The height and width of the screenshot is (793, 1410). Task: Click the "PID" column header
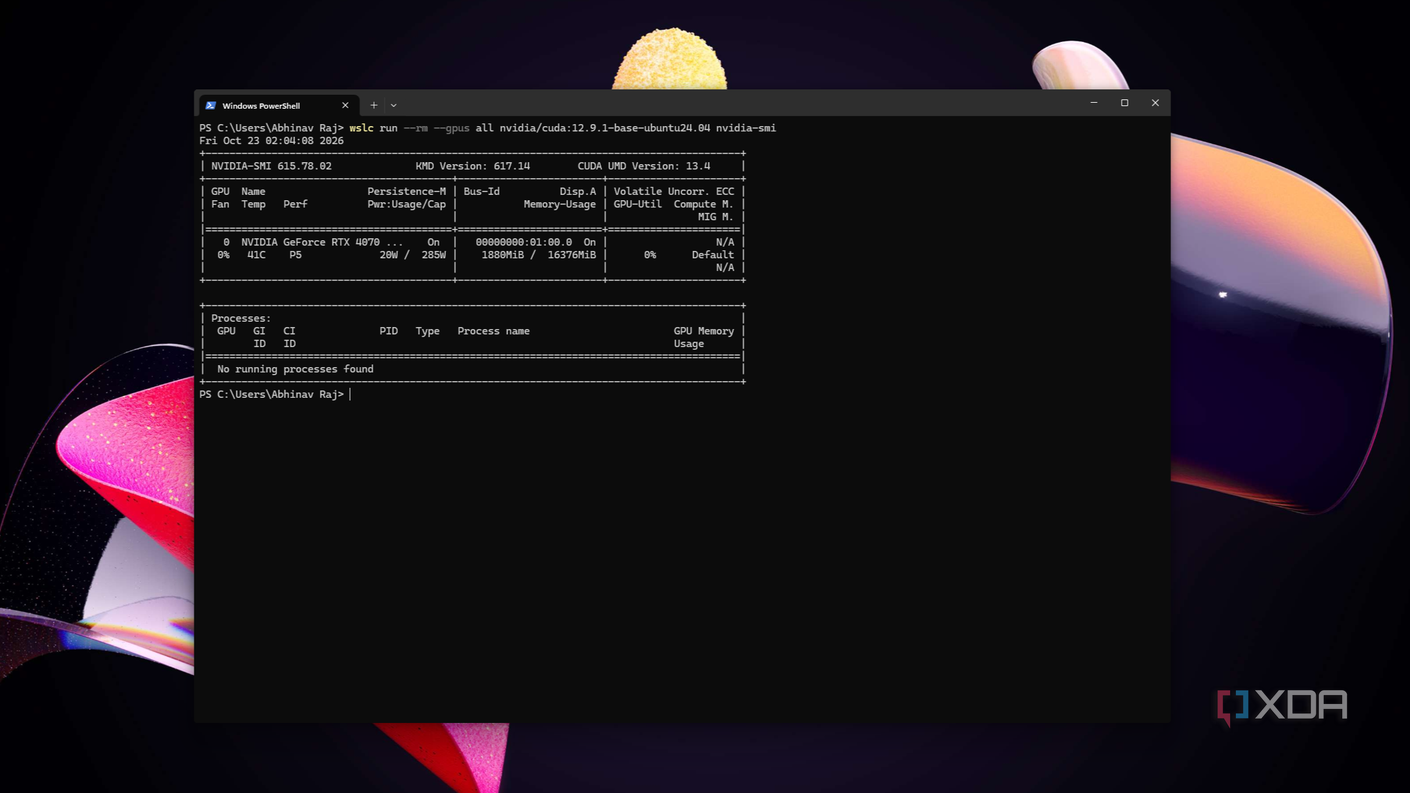pyautogui.click(x=388, y=331)
